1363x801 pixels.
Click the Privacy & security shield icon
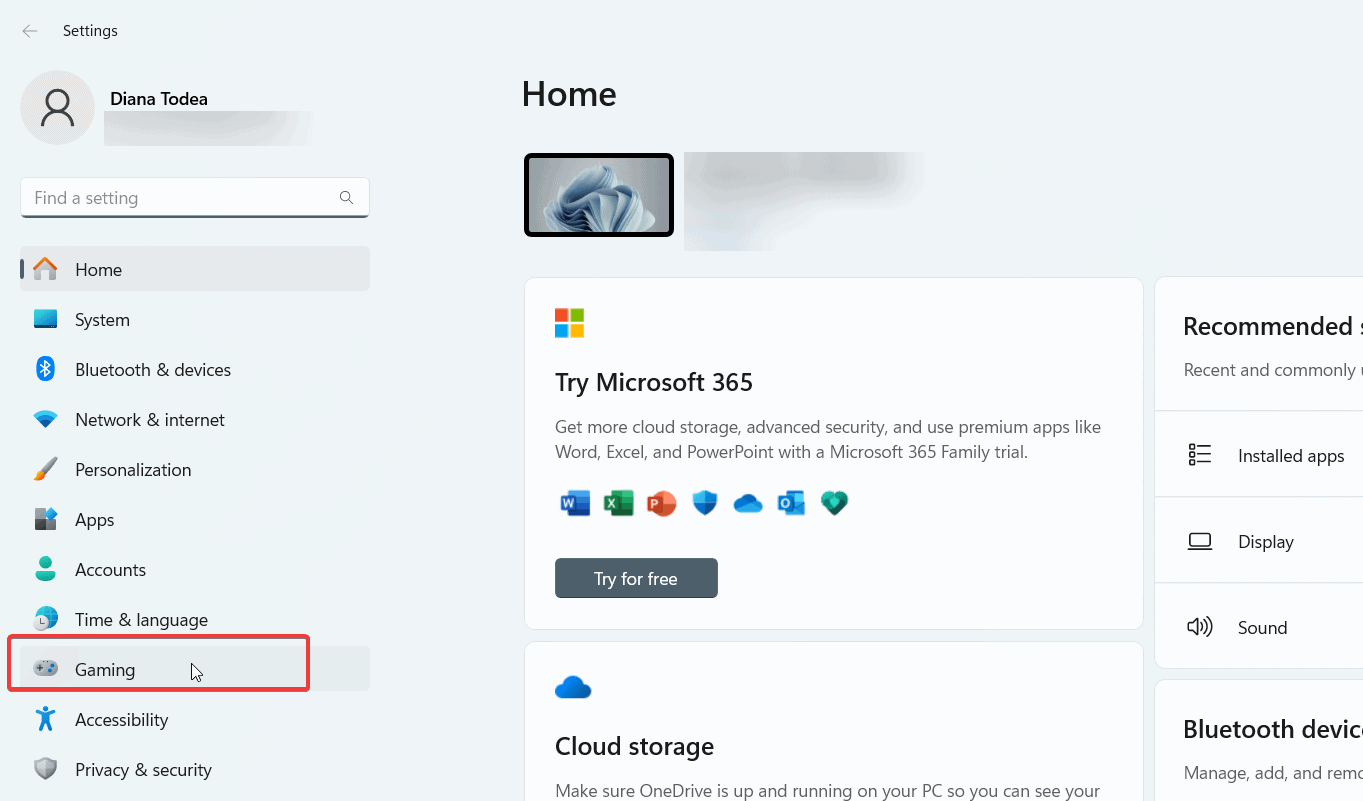tap(46, 769)
